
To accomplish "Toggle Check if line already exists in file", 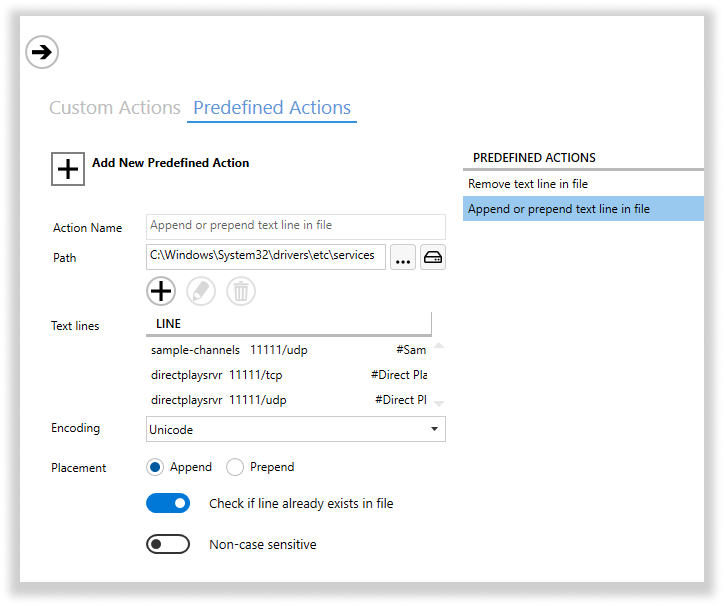I will pos(168,503).
